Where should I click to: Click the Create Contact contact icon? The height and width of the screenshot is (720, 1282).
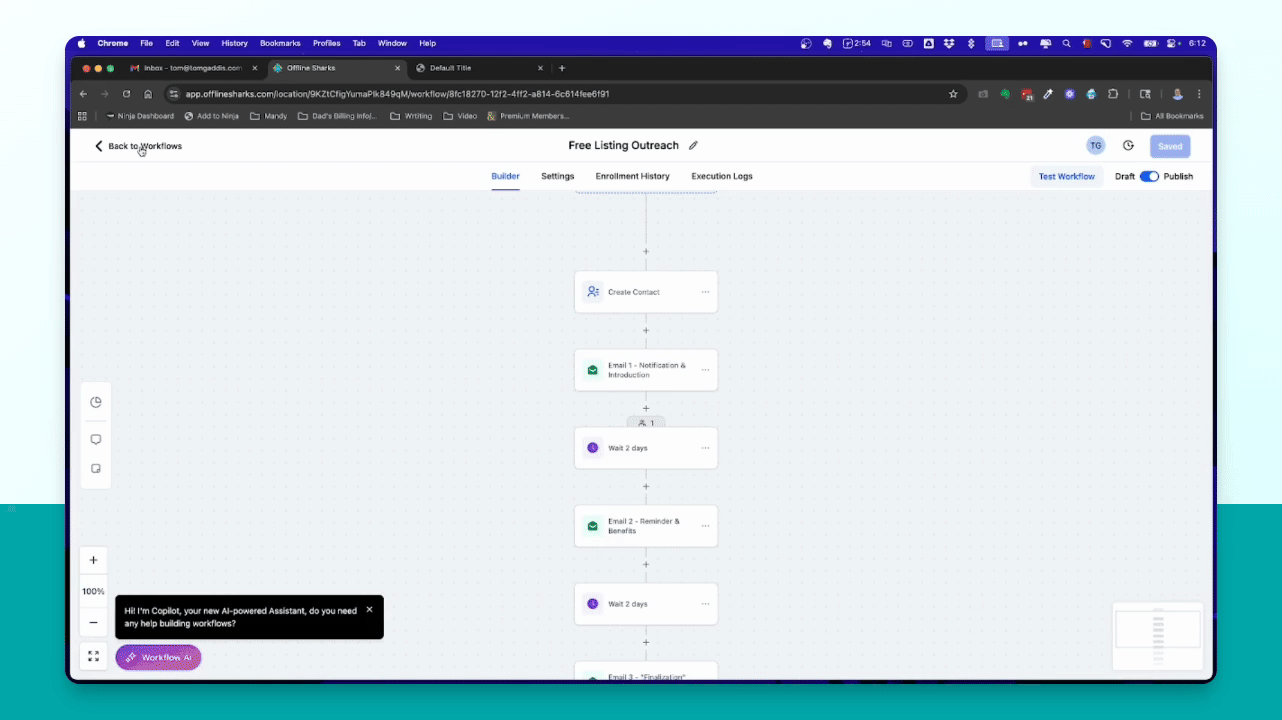point(593,292)
